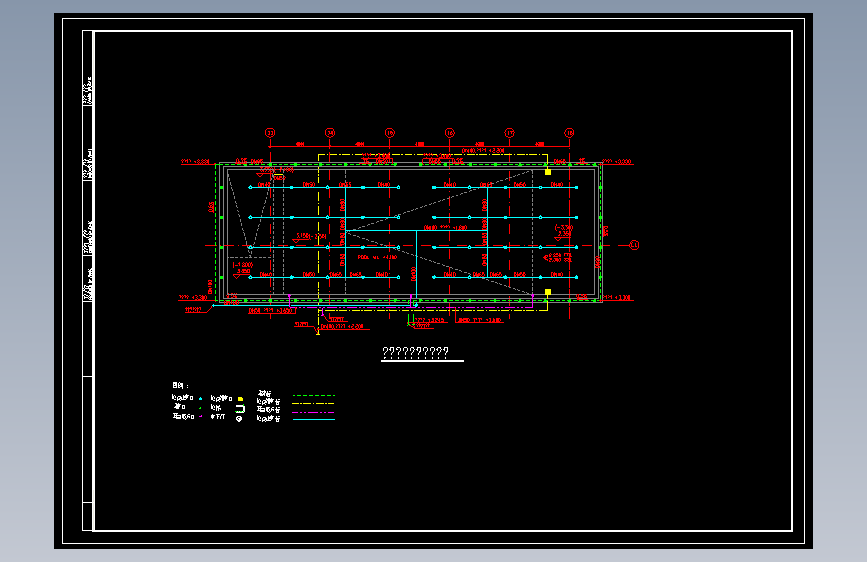The width and height of the screenshot is (867, 562).
Task: Click the magenta dash-dot legend line sample
Action: point(314,412)
